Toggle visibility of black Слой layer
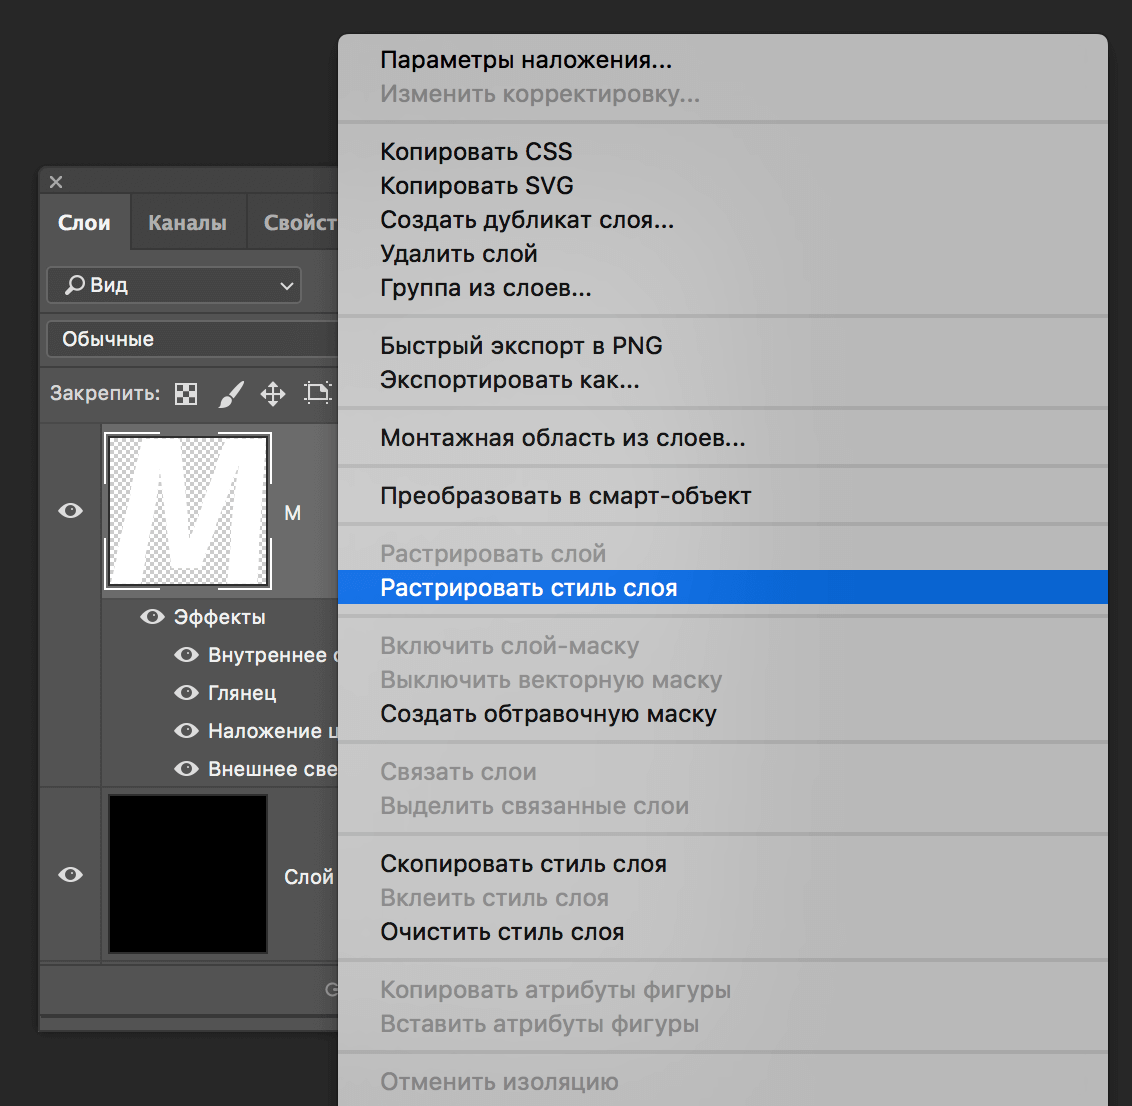The image size is (1132, 1106). coord(70,875)
